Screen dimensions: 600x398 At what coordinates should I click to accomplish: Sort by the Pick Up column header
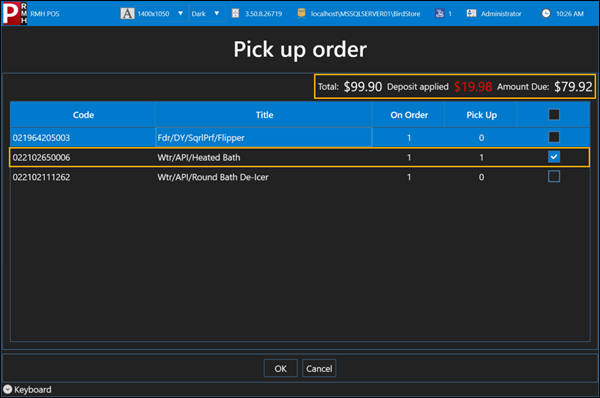point(481,115)
